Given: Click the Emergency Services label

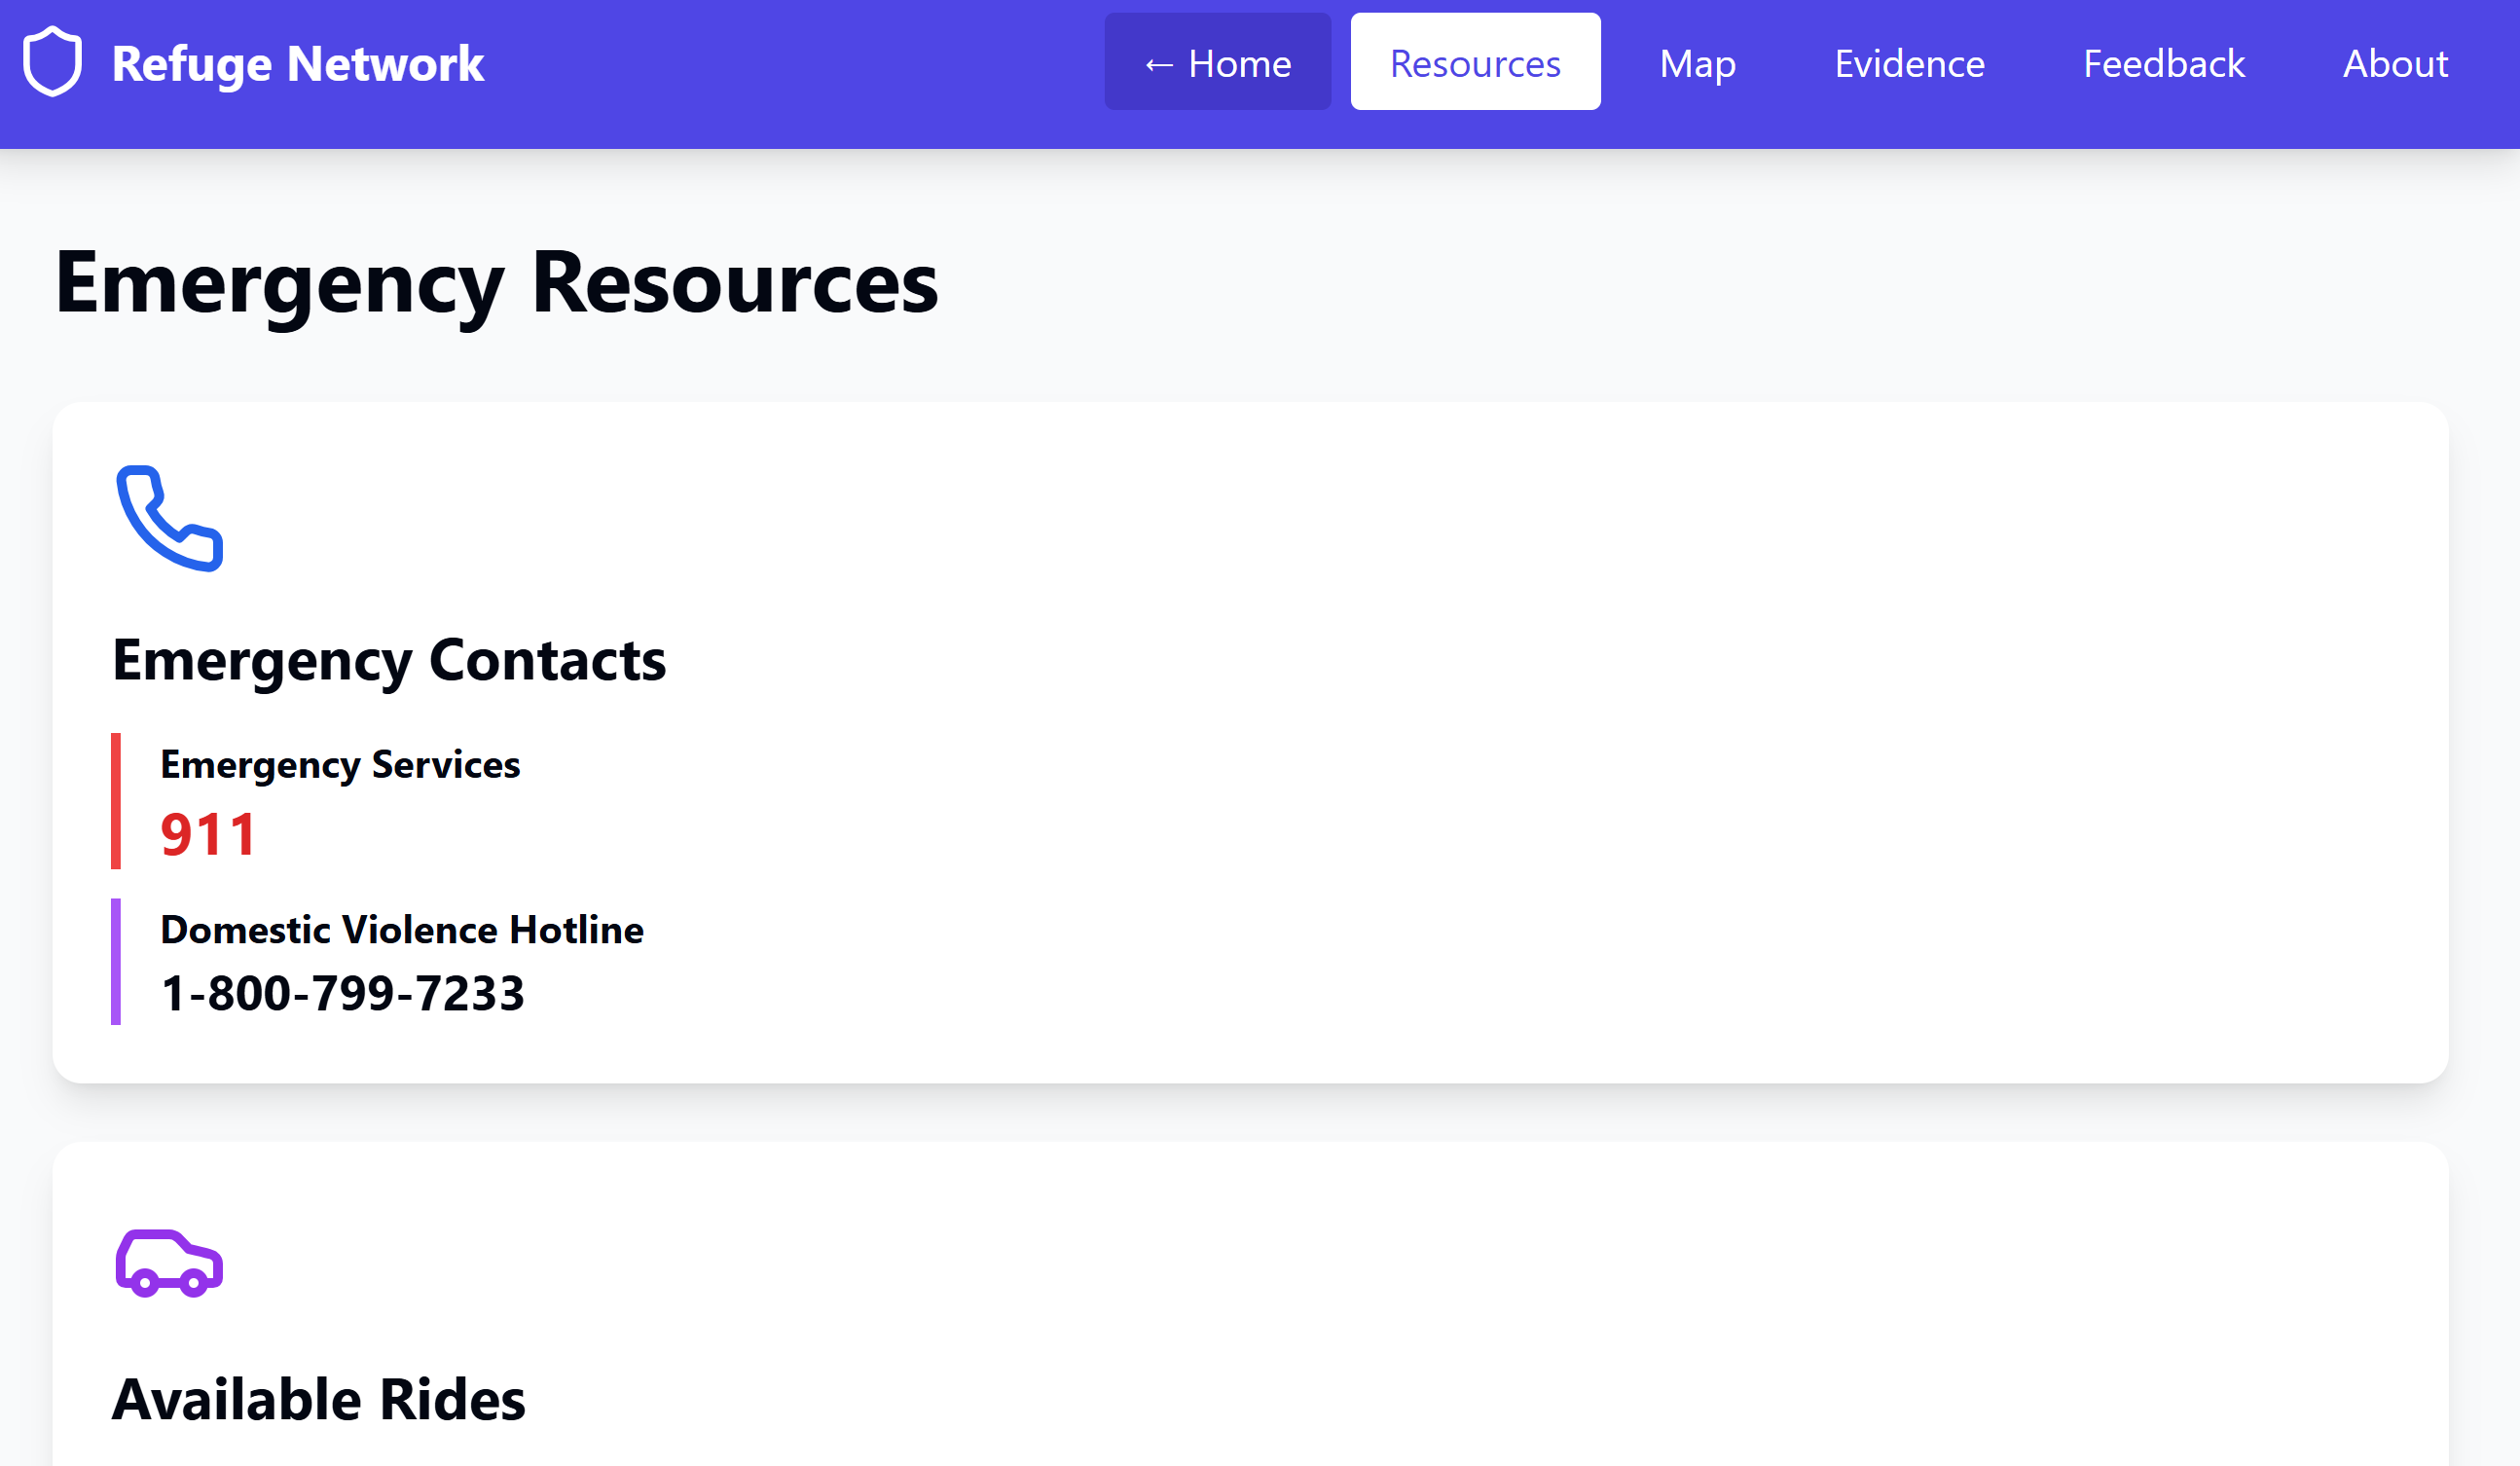Looking at the screenshot, I should click(x=340, y=764).
